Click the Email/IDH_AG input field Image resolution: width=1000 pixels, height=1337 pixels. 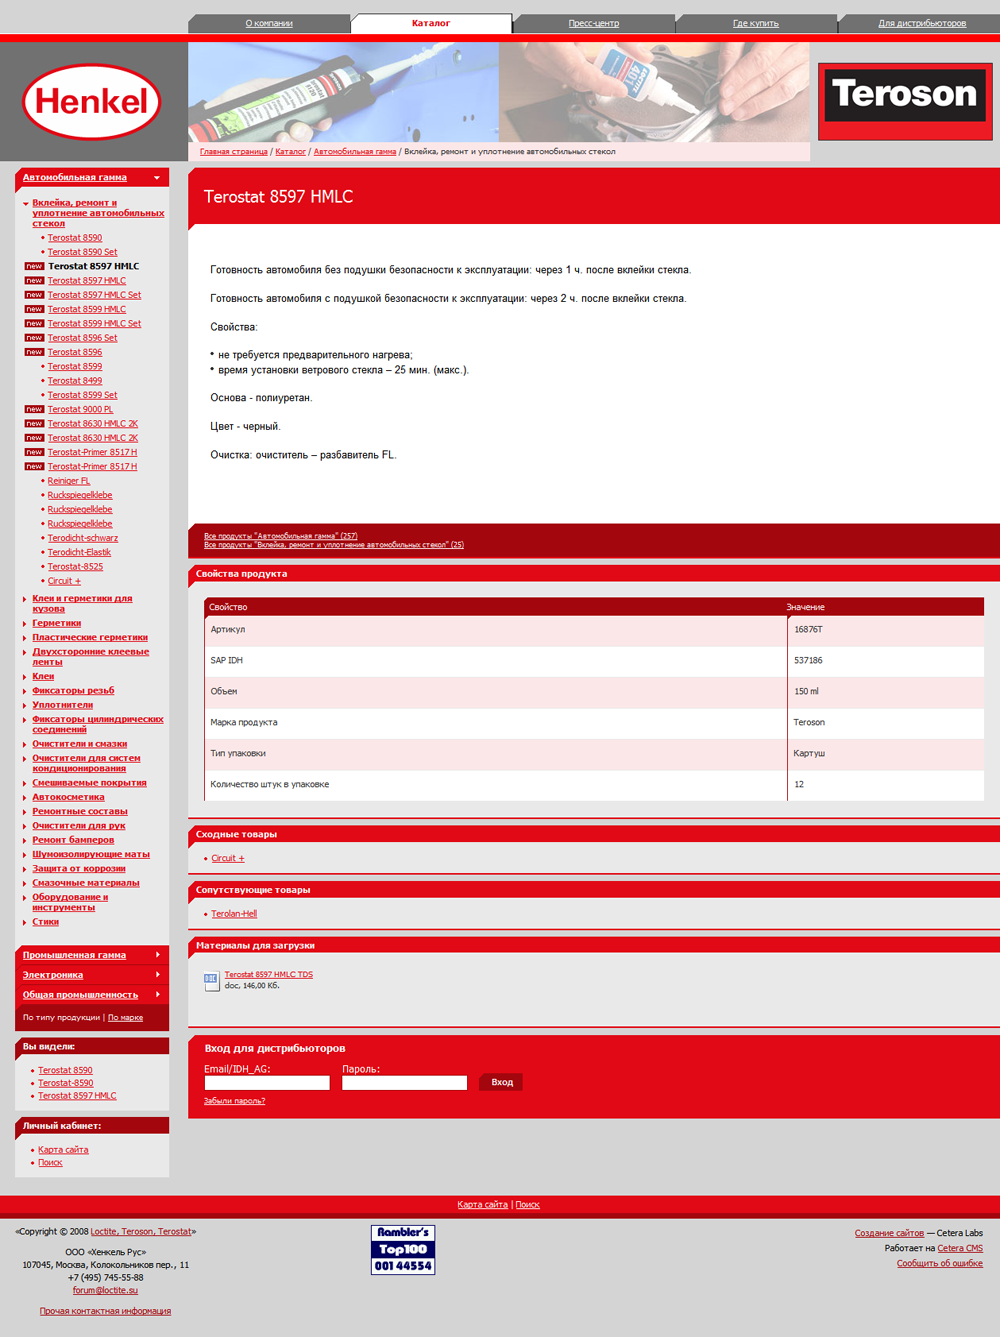pos(267,1082)
